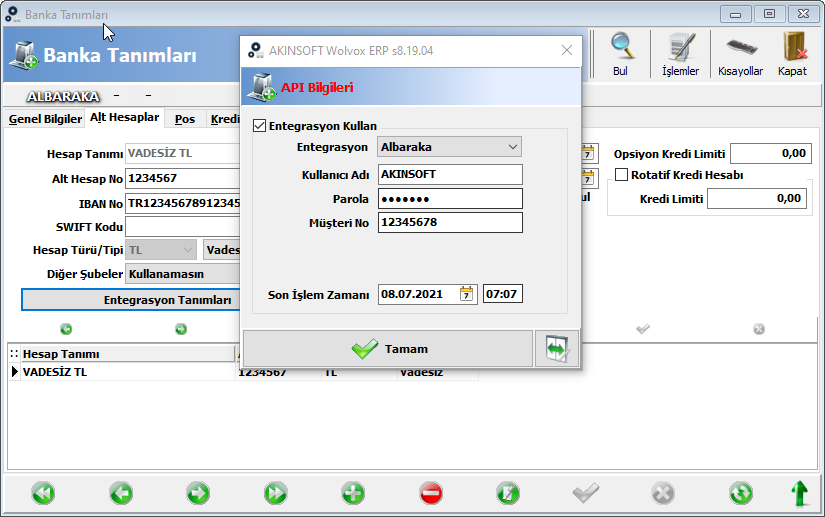Click the Entegrasyon Tanımları button

(130, 300)
